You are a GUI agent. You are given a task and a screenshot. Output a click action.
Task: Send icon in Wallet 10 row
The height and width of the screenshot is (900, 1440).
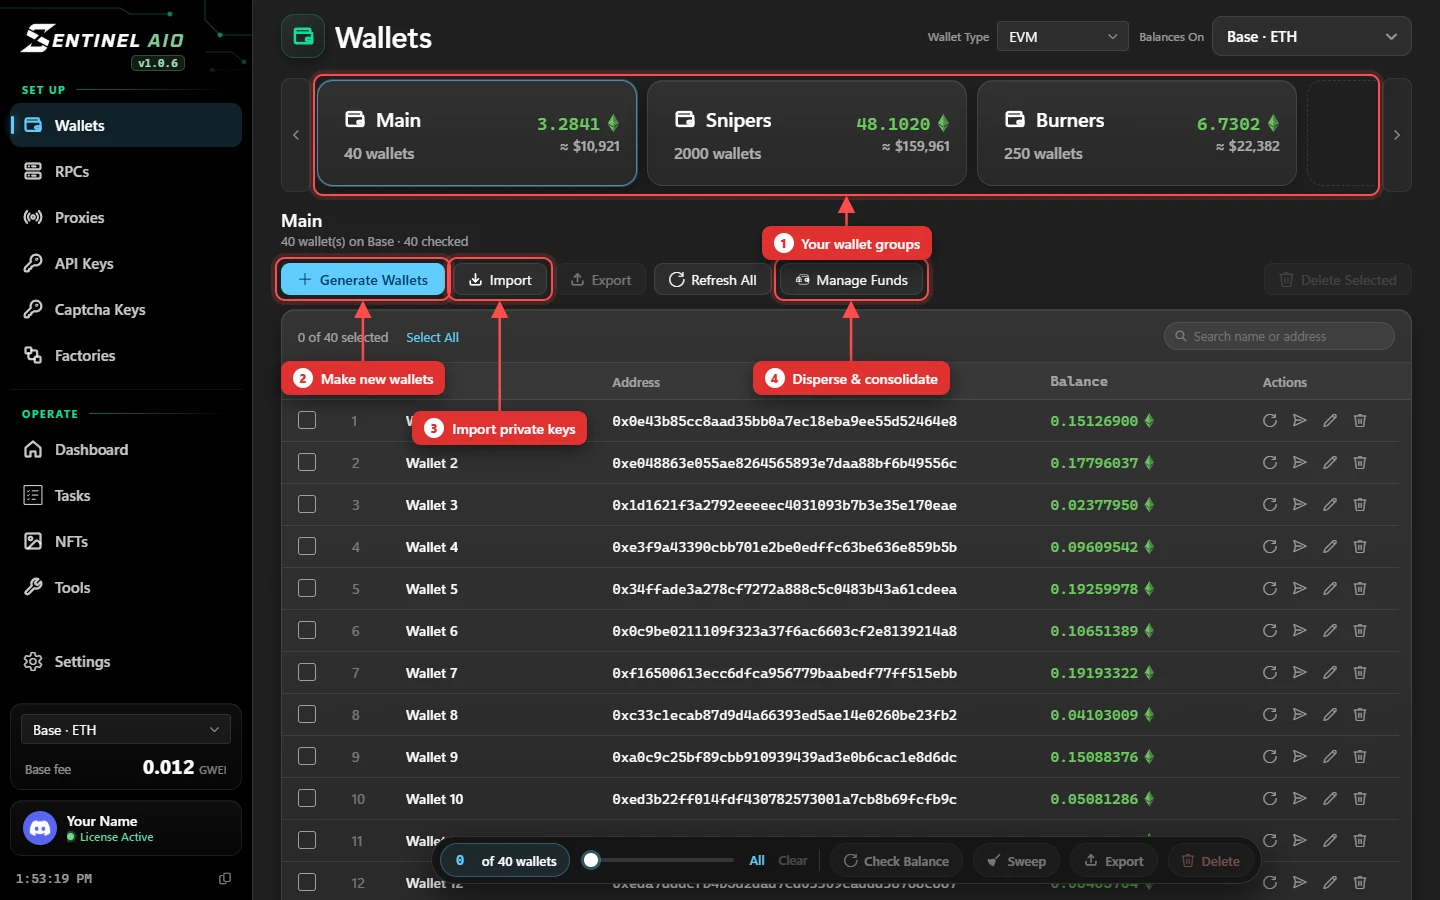(x=1299, y=799)
